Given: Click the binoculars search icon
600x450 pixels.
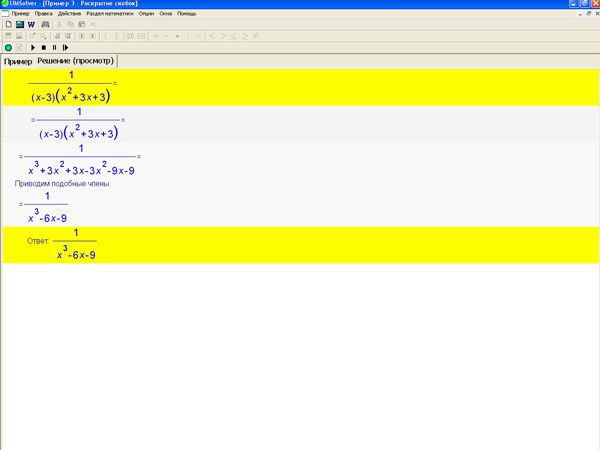Looking at the screenshot, I should pos(44,24).
